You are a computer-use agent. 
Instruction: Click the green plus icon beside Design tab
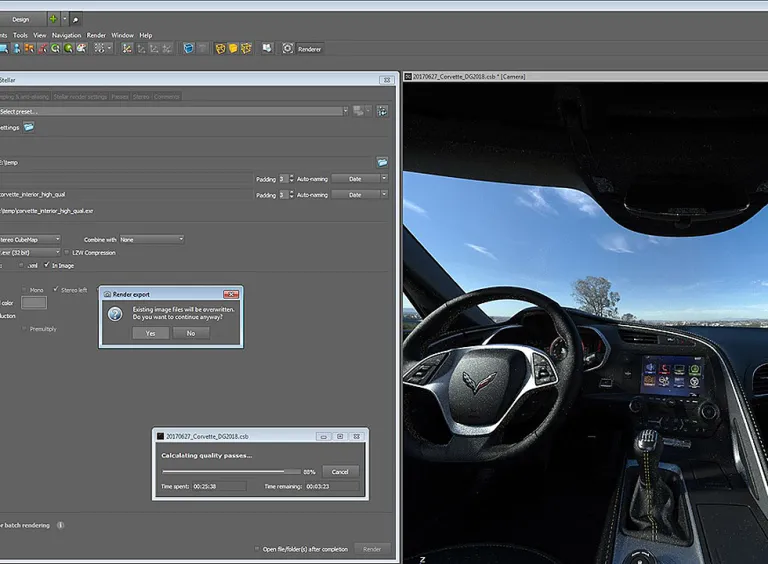point(53,19)
